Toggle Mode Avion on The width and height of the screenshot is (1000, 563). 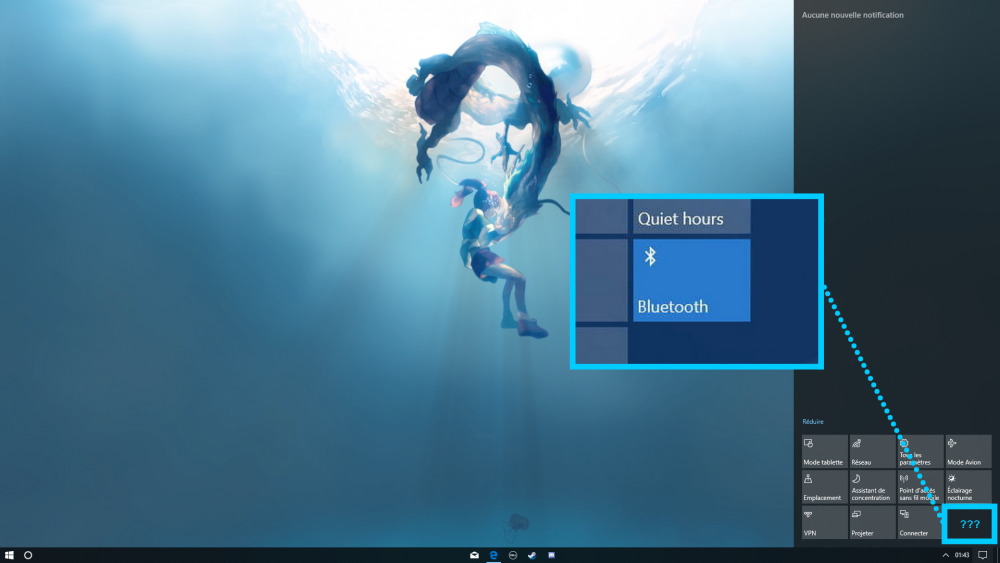click(x=968, y=451)
